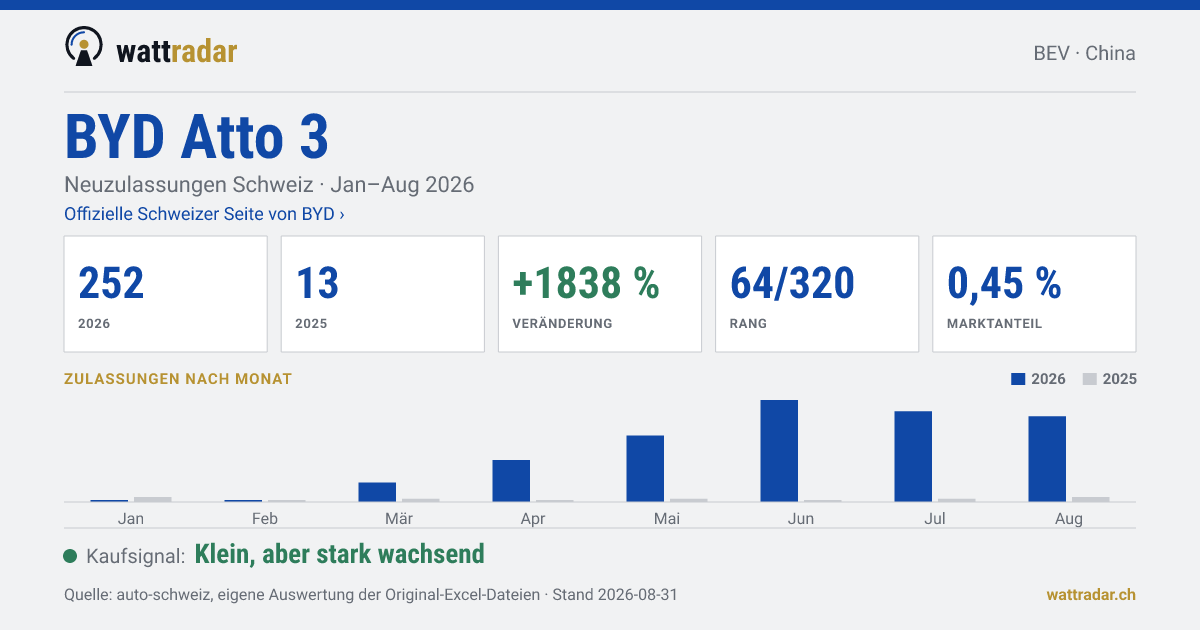Image resolution: width=1200 pixels, height=630 pixels.
Task: Click the blue April 2026 bar
Action: 511,481
